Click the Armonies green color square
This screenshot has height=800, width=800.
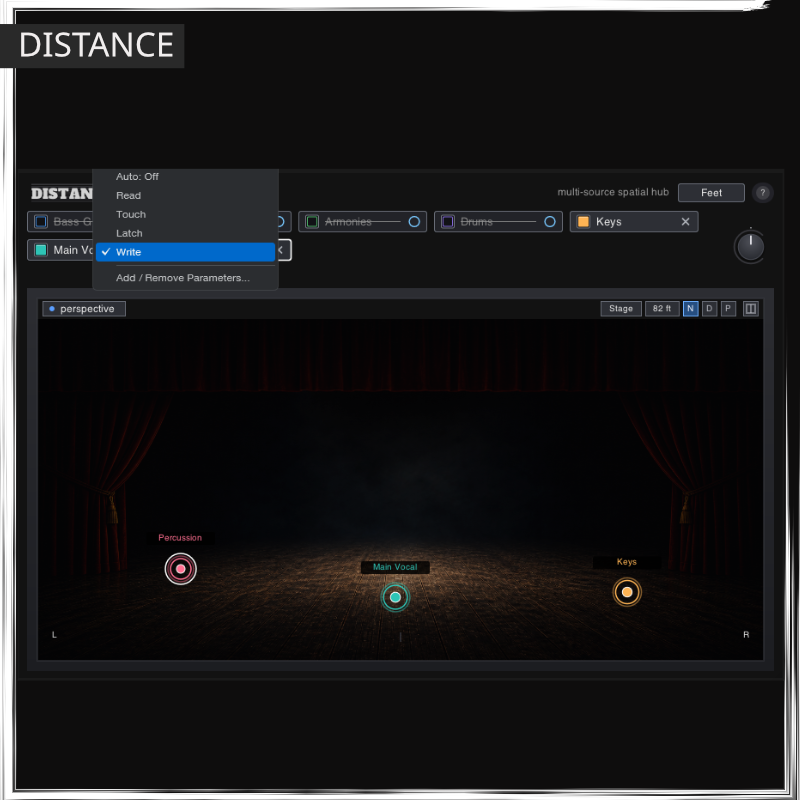(312, 221)
